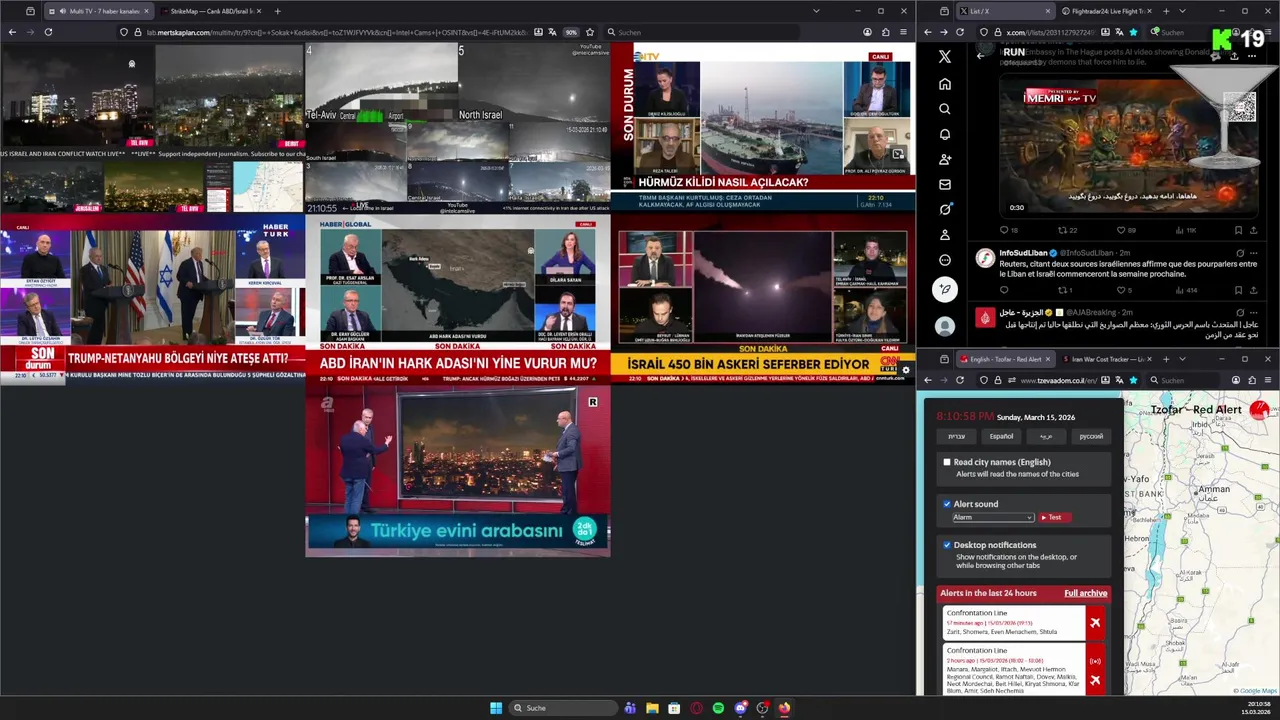Open Red Alert window hamburger menu
This screenshot has width=1280, height=720.
click(1269, 380)
